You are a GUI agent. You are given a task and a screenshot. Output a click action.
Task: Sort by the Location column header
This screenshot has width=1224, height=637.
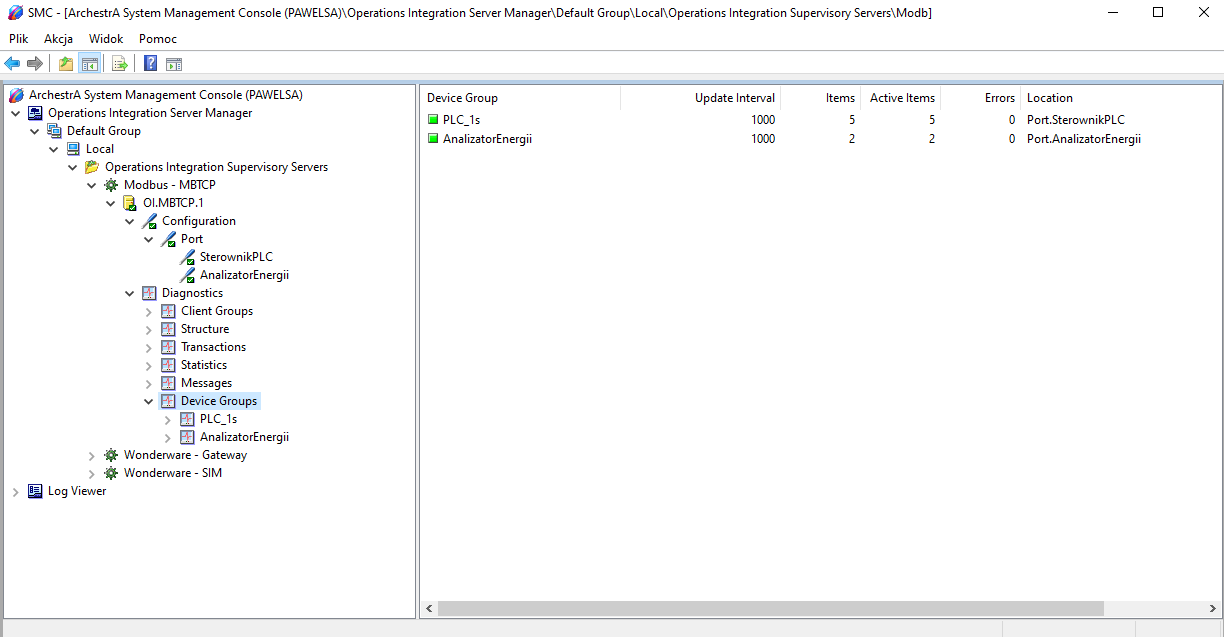point(1119,98)
